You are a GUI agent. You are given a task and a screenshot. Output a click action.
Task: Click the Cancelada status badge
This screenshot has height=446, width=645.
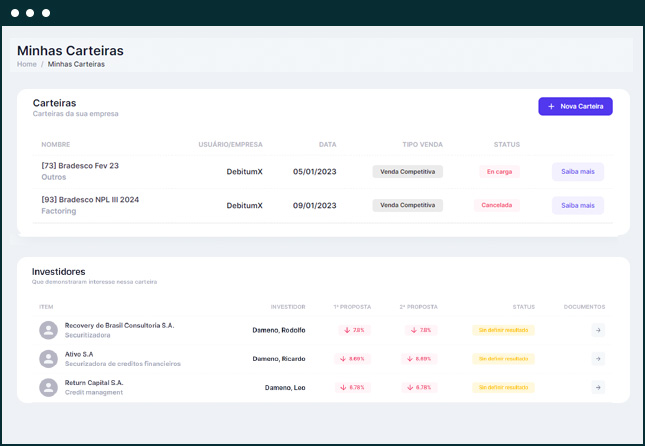click(x=497, y=205)
